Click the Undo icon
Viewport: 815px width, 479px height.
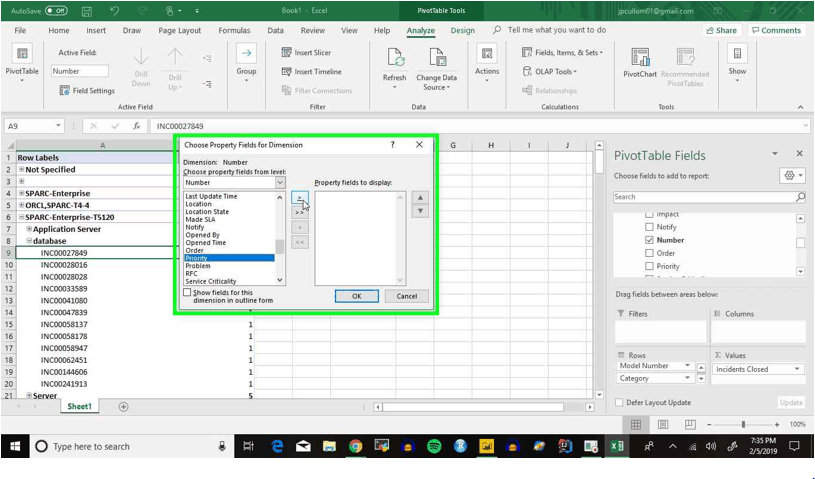[114, 11]
